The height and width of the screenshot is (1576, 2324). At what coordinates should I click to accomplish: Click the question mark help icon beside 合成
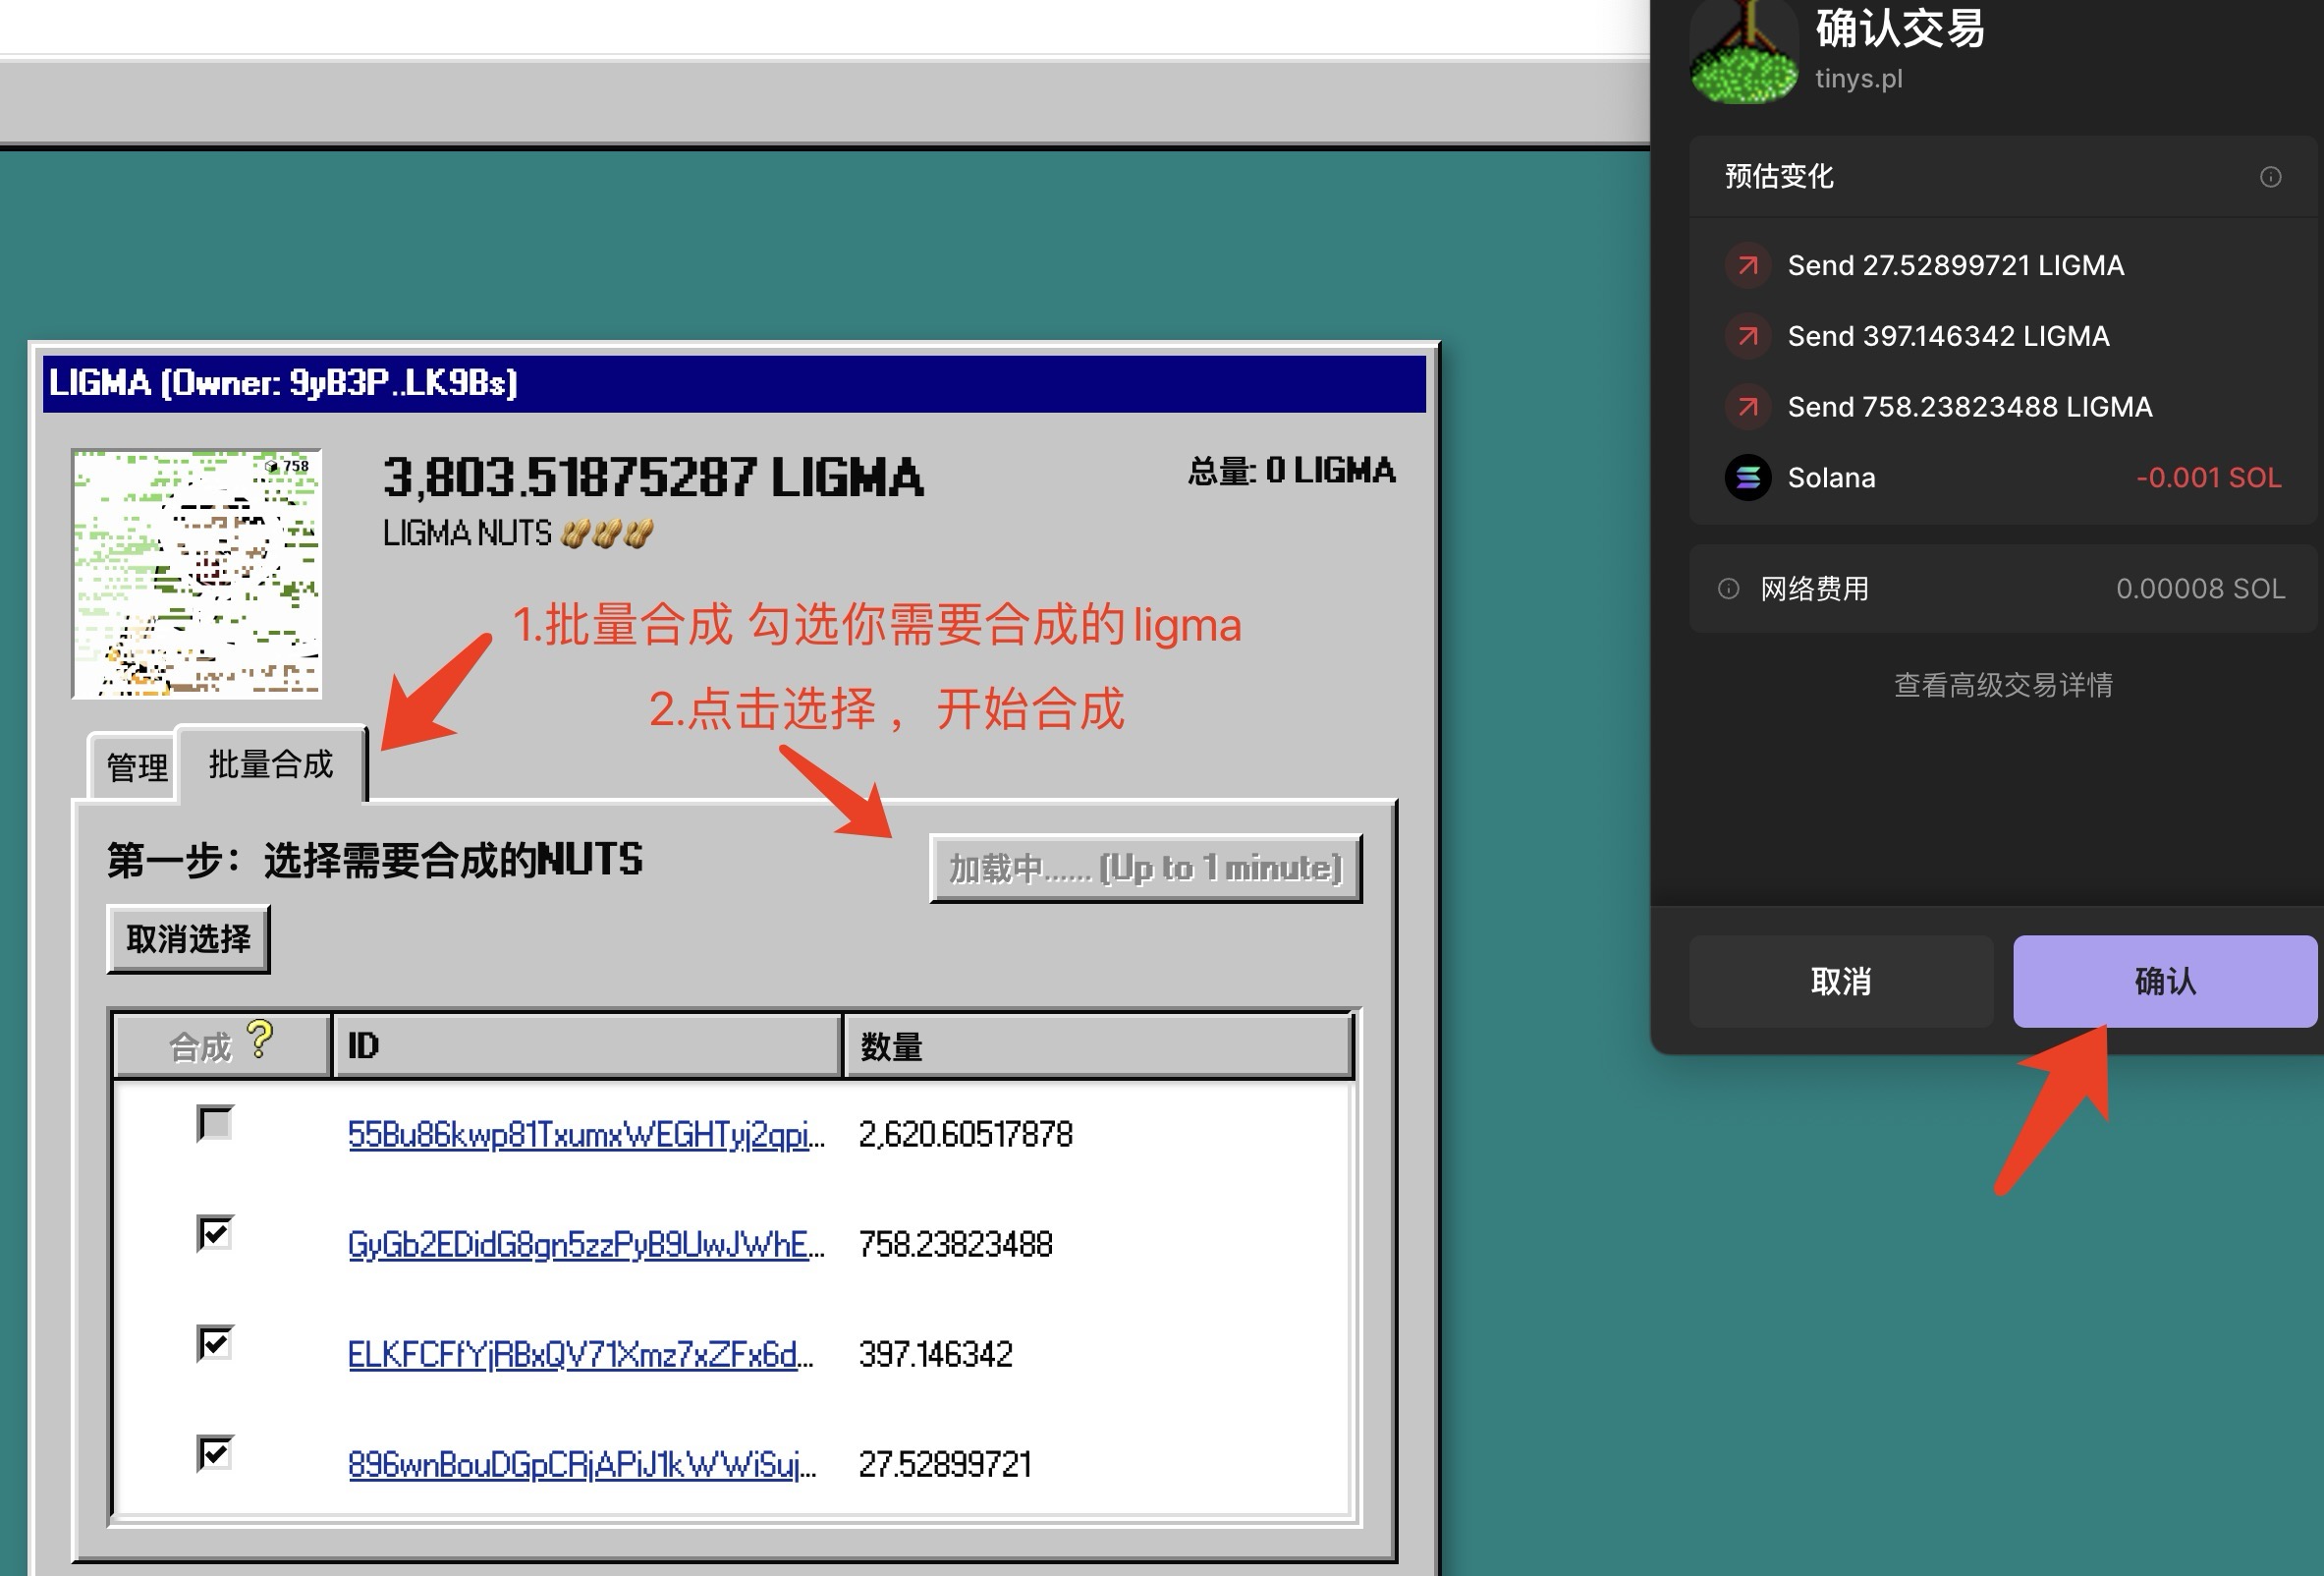[x=260, y=1039]
